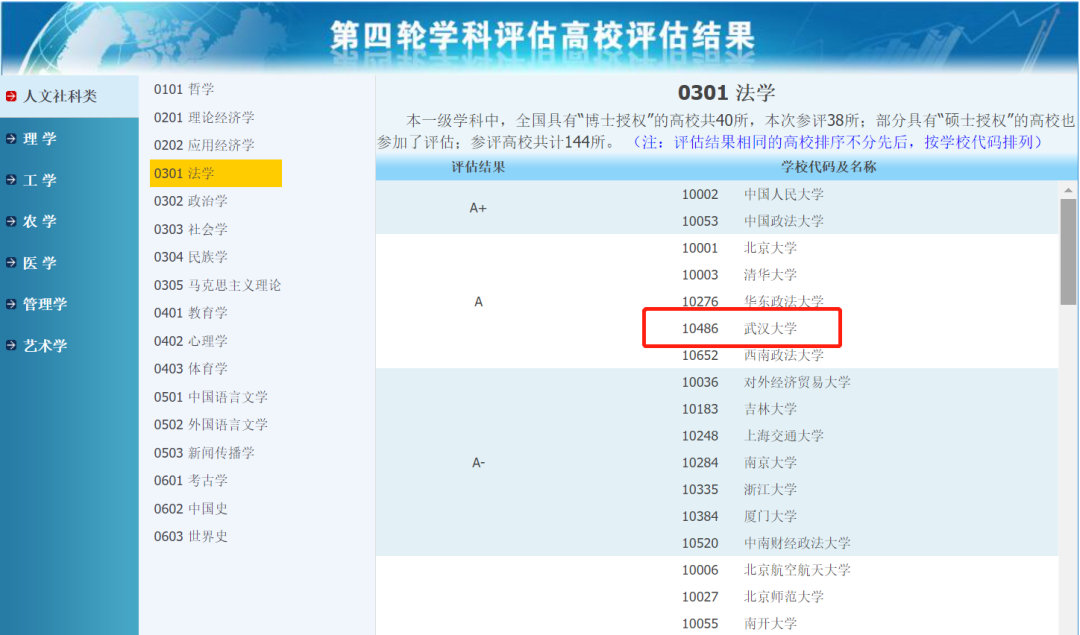Switch to the 管理学 category

[45, 304]
